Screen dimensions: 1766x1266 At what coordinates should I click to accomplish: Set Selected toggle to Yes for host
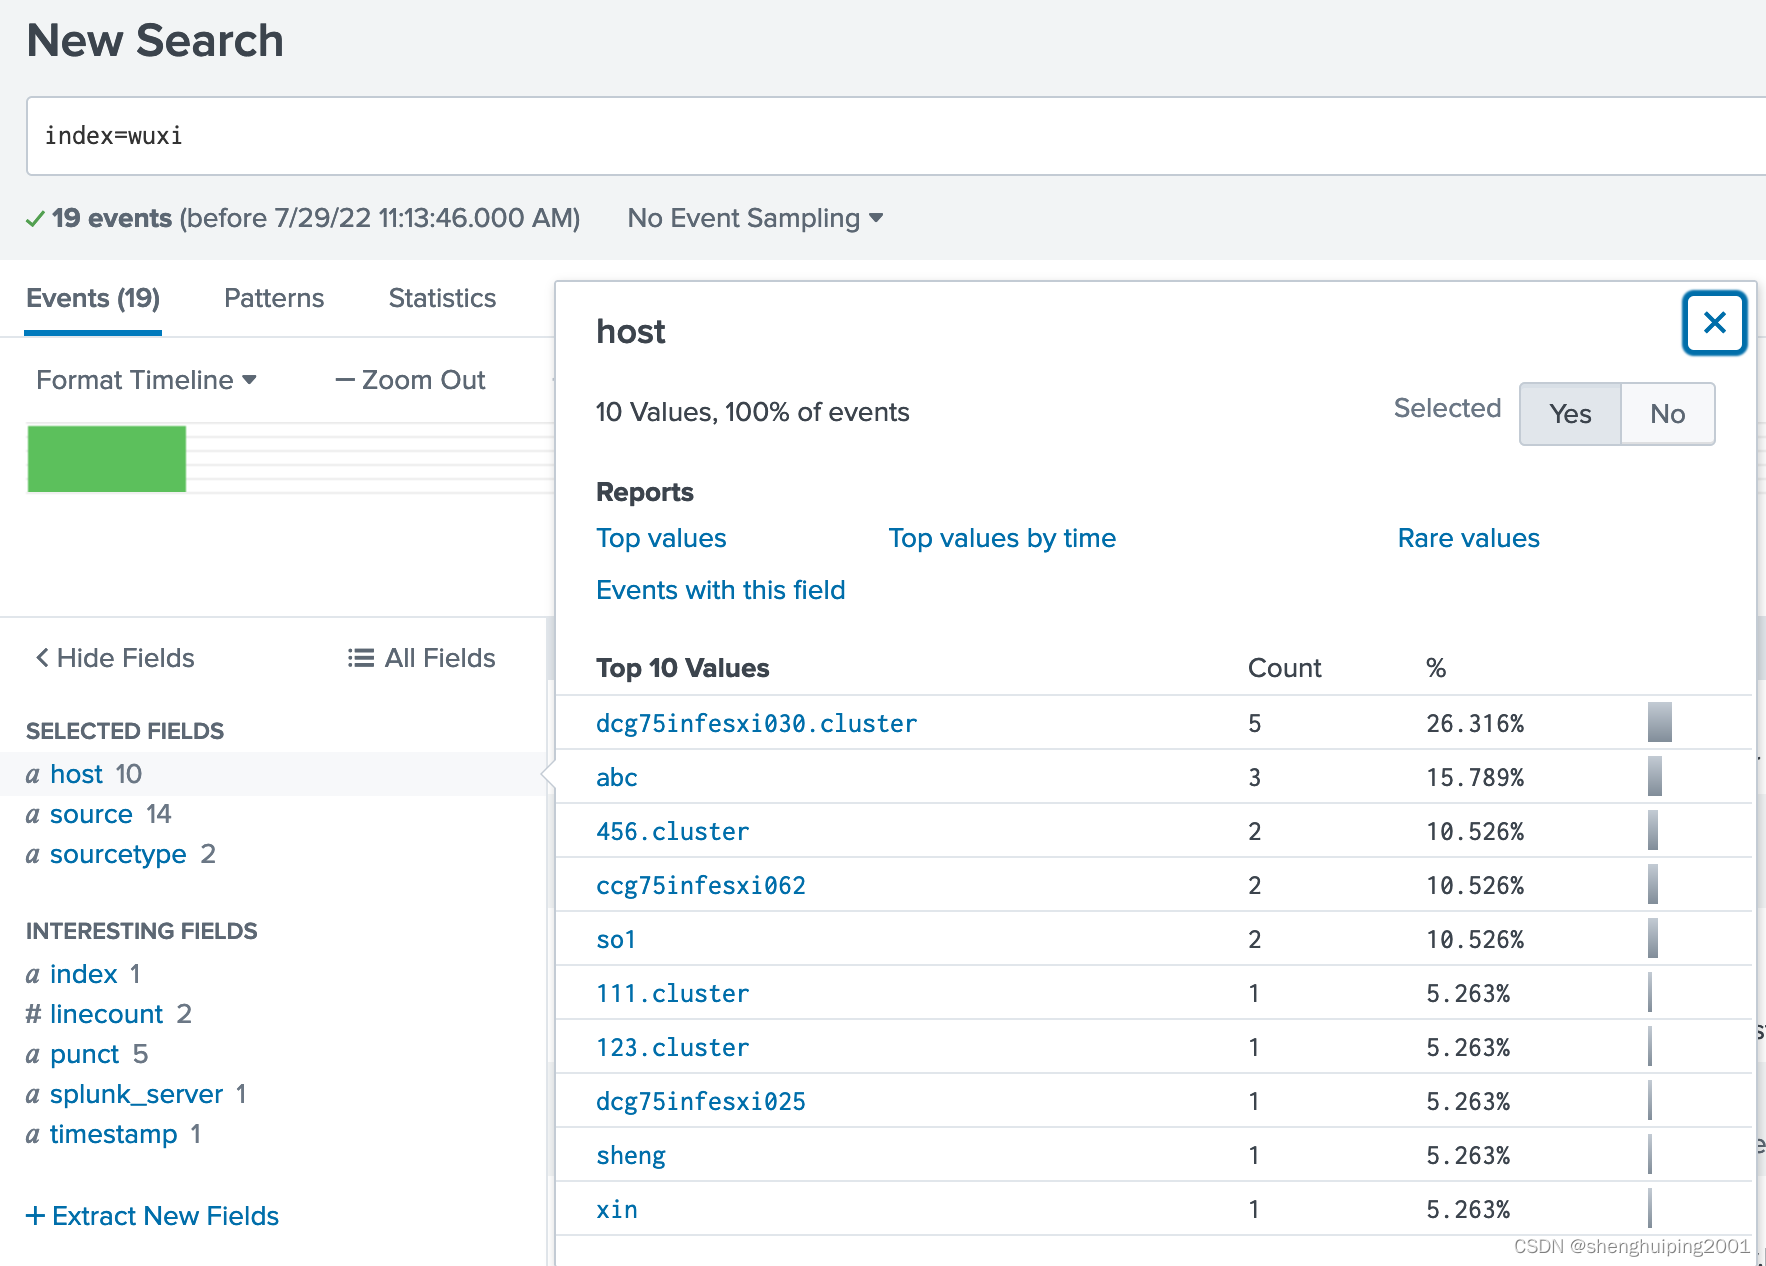pos(1569,414)
